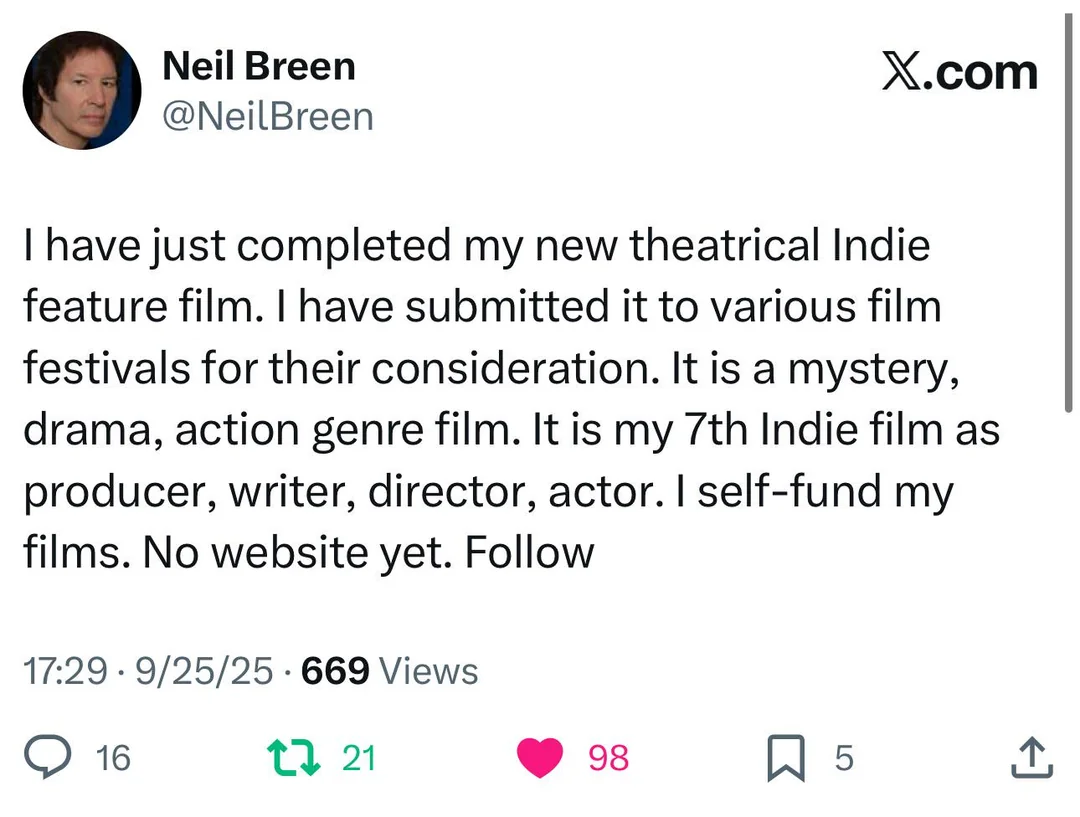Viewport: 1080px width, 817px height.
Task: Click the repost count 21
Action: coord(359,759)
